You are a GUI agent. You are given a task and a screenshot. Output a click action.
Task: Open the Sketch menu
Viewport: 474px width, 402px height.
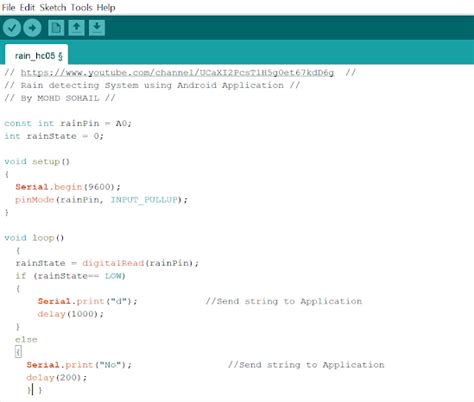[x=53, y=7]
